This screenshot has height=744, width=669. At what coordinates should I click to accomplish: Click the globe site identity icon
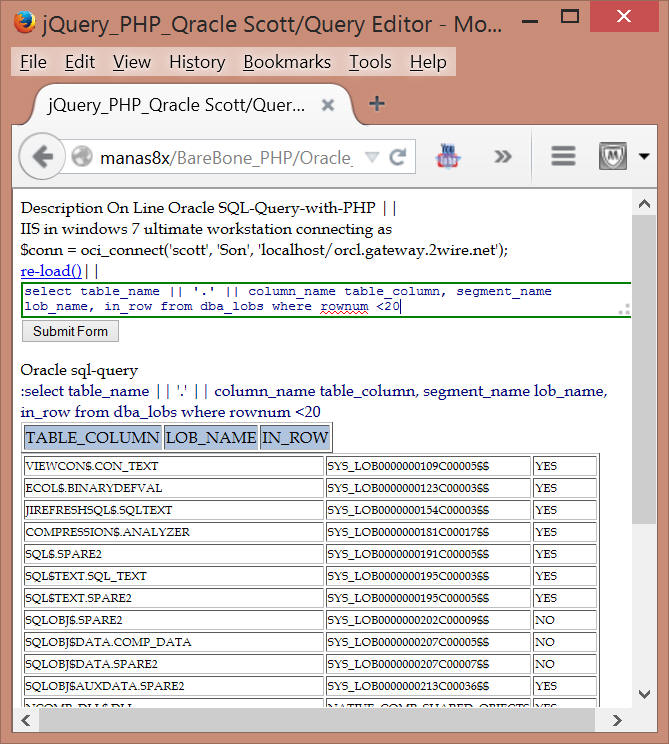coord(82,158)
